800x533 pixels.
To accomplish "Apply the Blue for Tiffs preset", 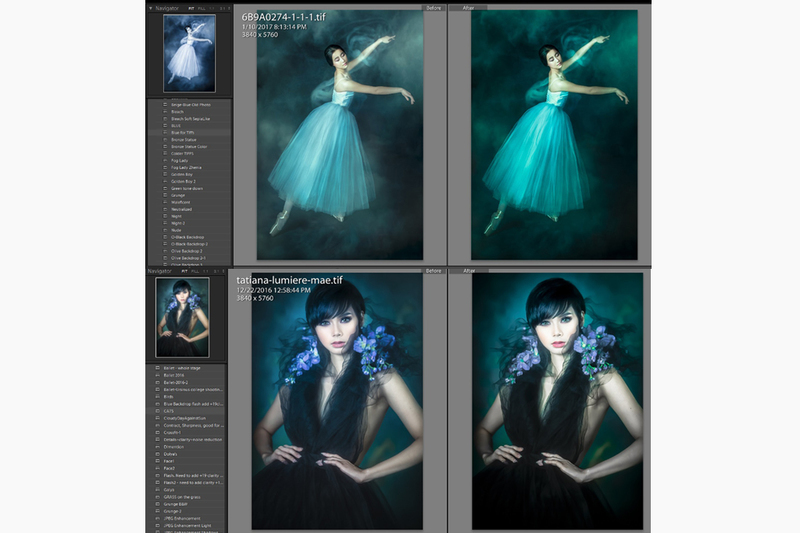I will (x=183, y=133).
